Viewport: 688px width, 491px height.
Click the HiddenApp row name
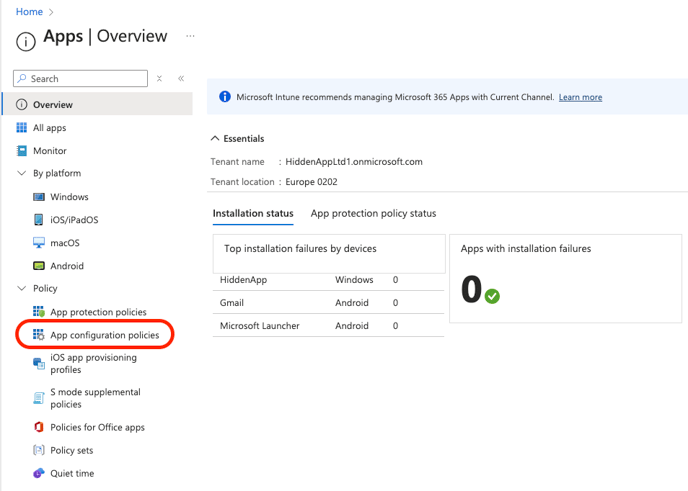point(243,280)
